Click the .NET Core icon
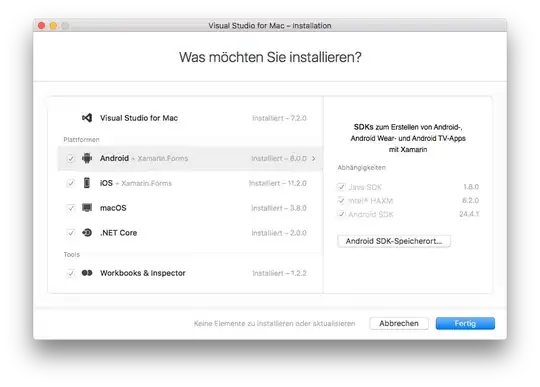540x387 pixels. tap(87, 232)
